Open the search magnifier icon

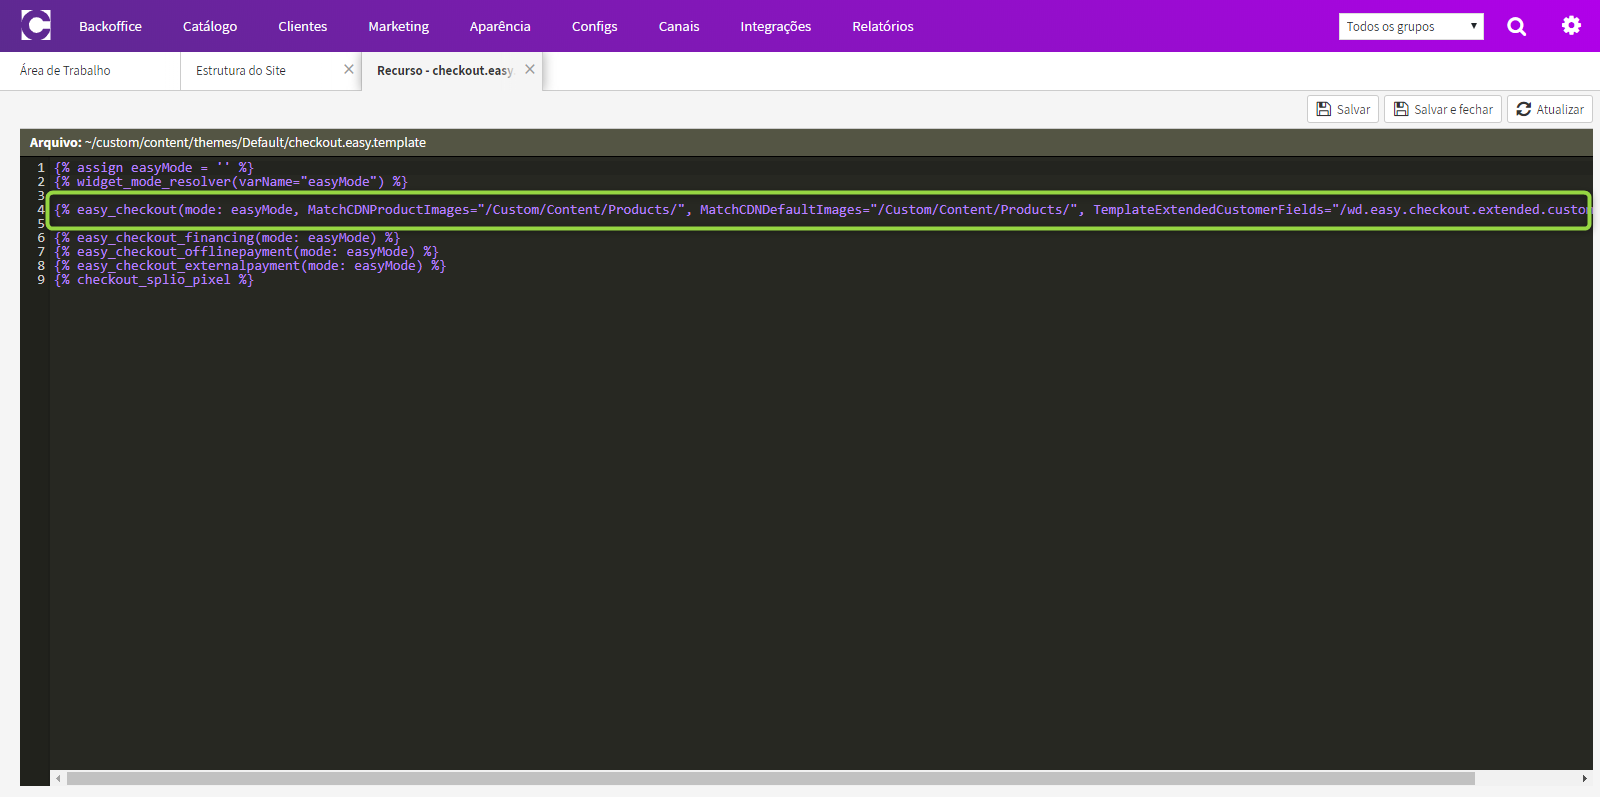coord(1516,26)
